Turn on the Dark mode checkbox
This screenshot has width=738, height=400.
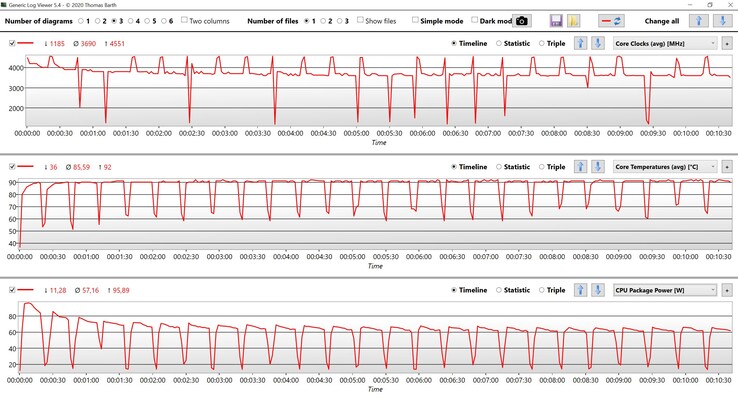pos(473,20)
